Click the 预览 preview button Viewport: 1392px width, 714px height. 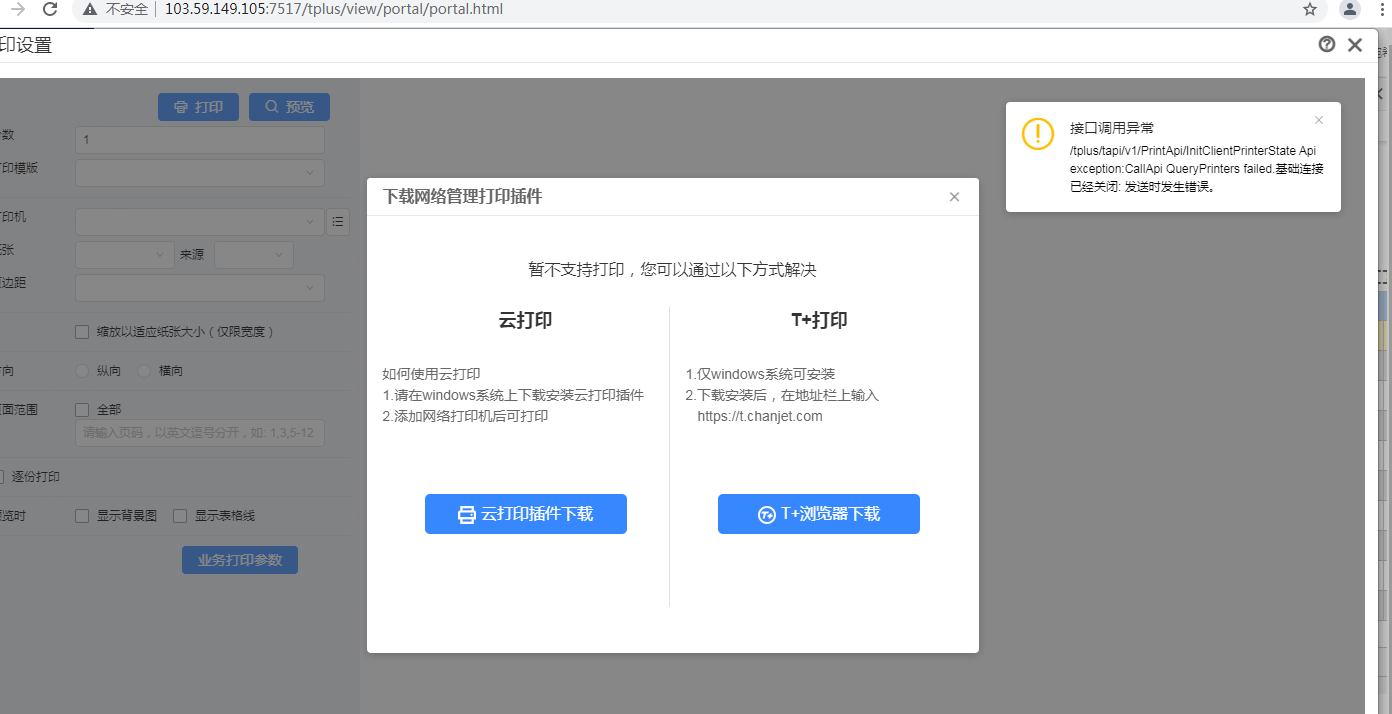pos(289,107)
